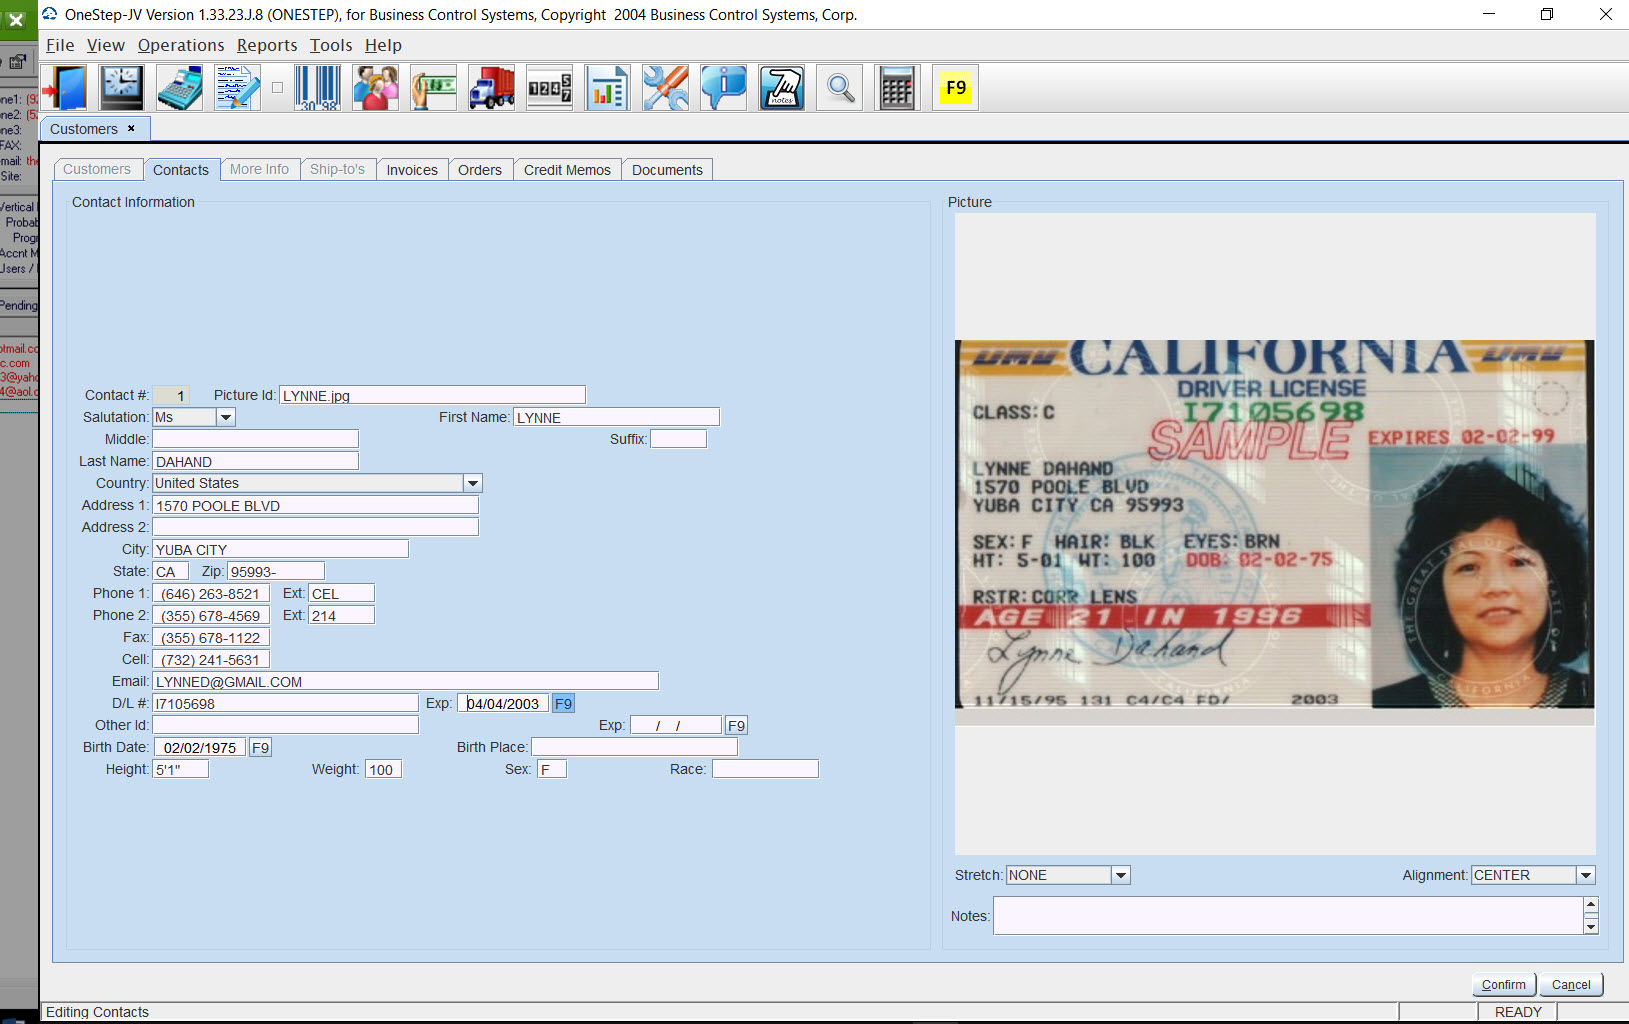The image size is (1629, 1024).
Task: Toggle the small checkbox in the toolbar
Action: pyautogui.click(x=277, y=88)
